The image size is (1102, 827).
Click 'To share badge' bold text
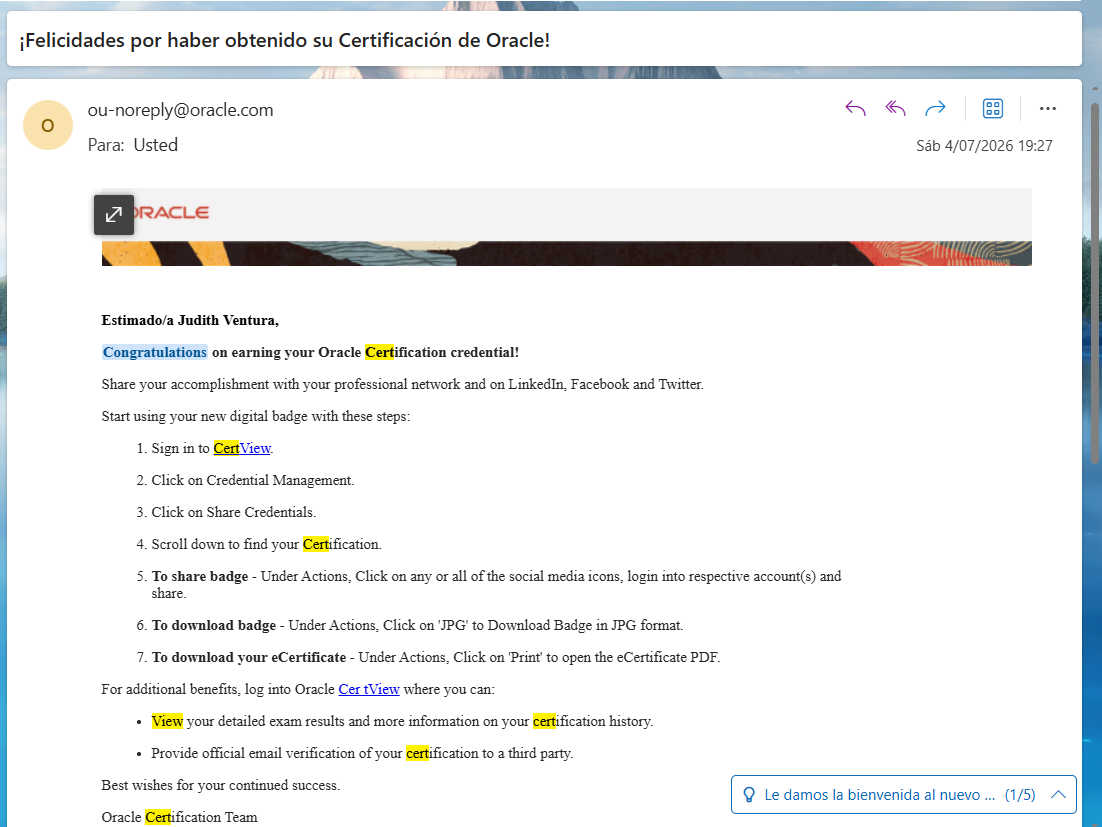[200, 576]
